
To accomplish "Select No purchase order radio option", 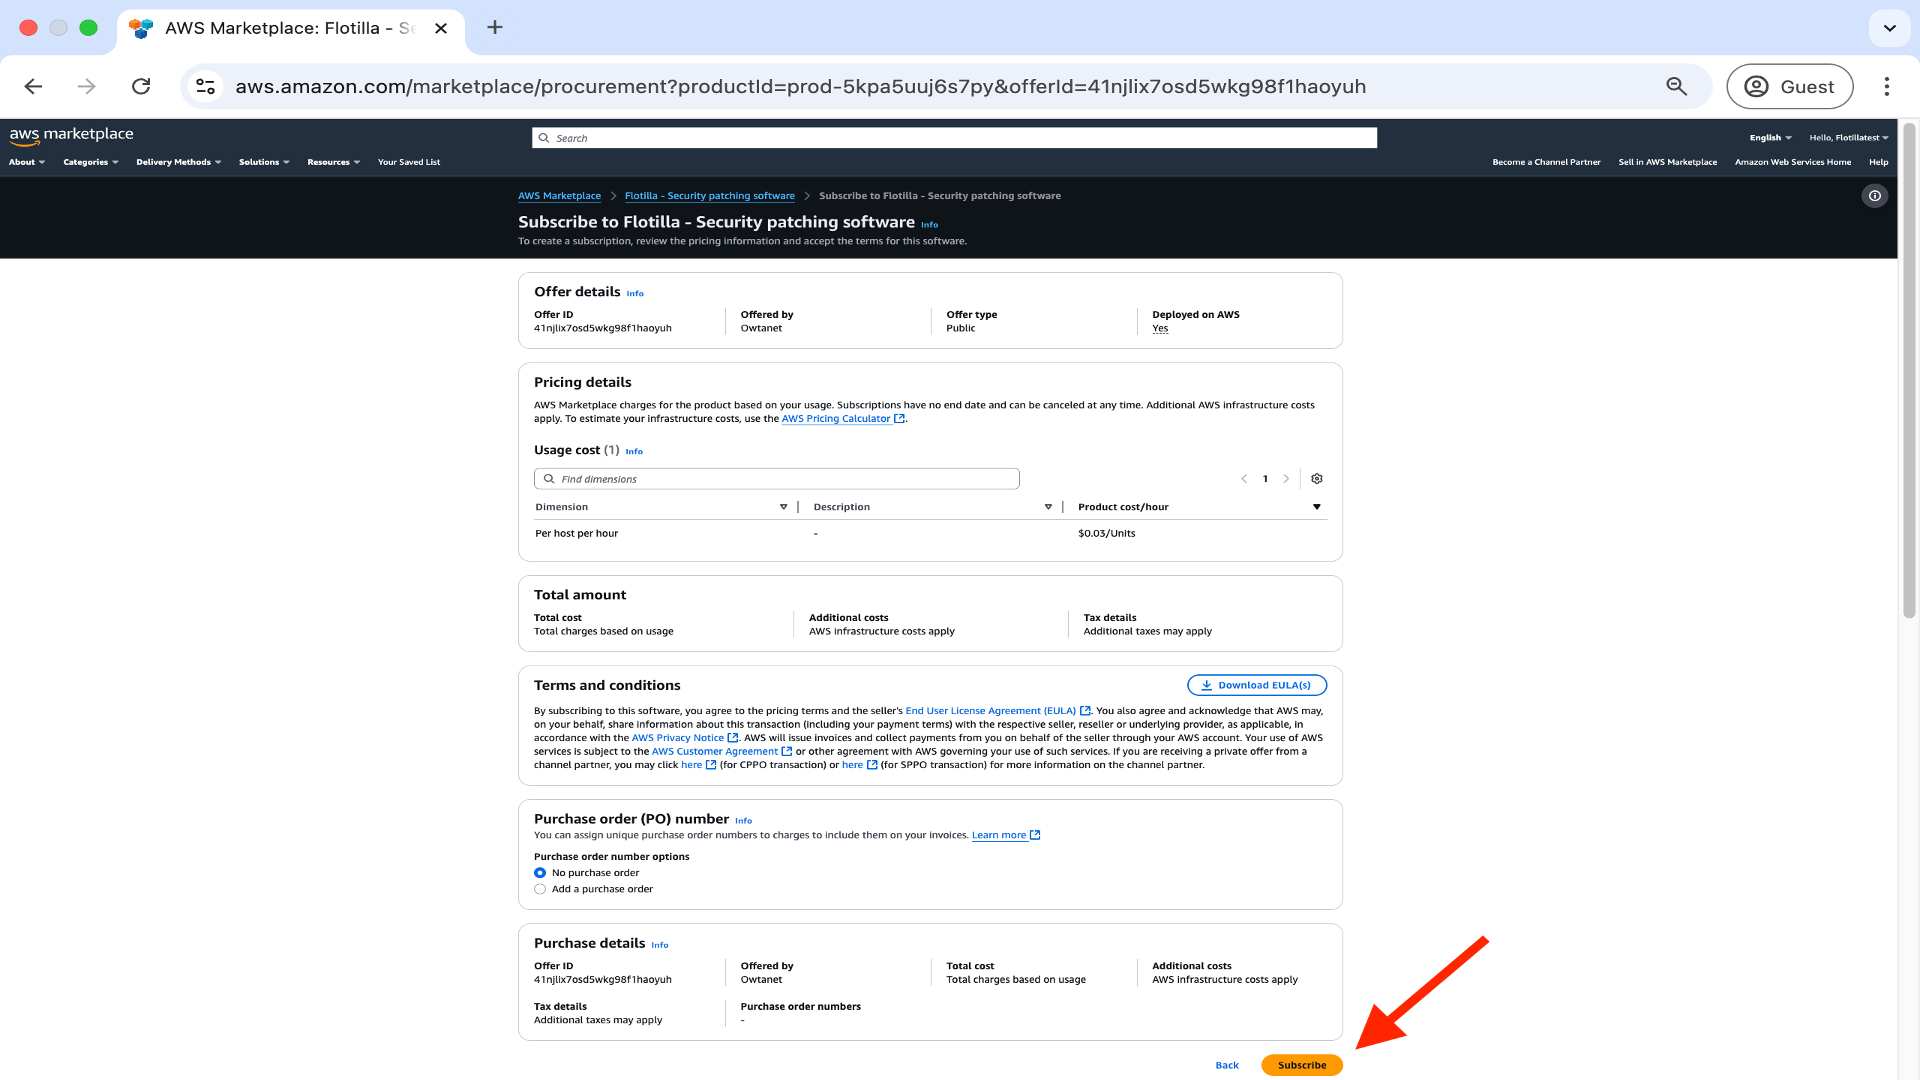I will pos(540,873).
